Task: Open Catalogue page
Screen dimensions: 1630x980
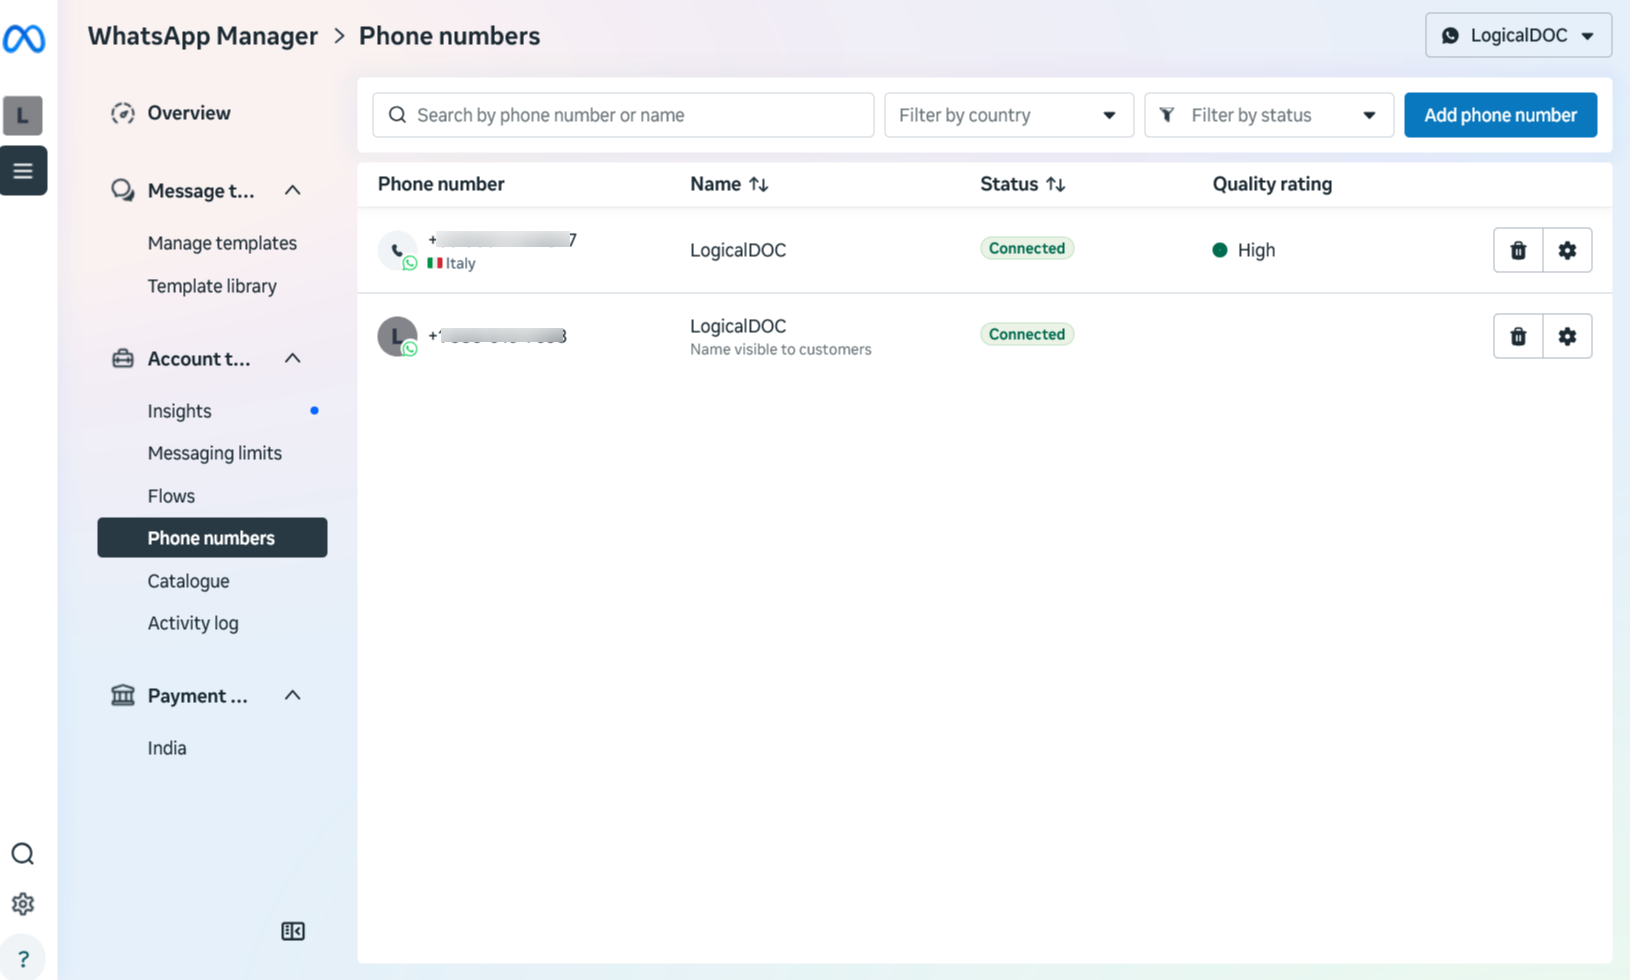Action: [188, 581]
